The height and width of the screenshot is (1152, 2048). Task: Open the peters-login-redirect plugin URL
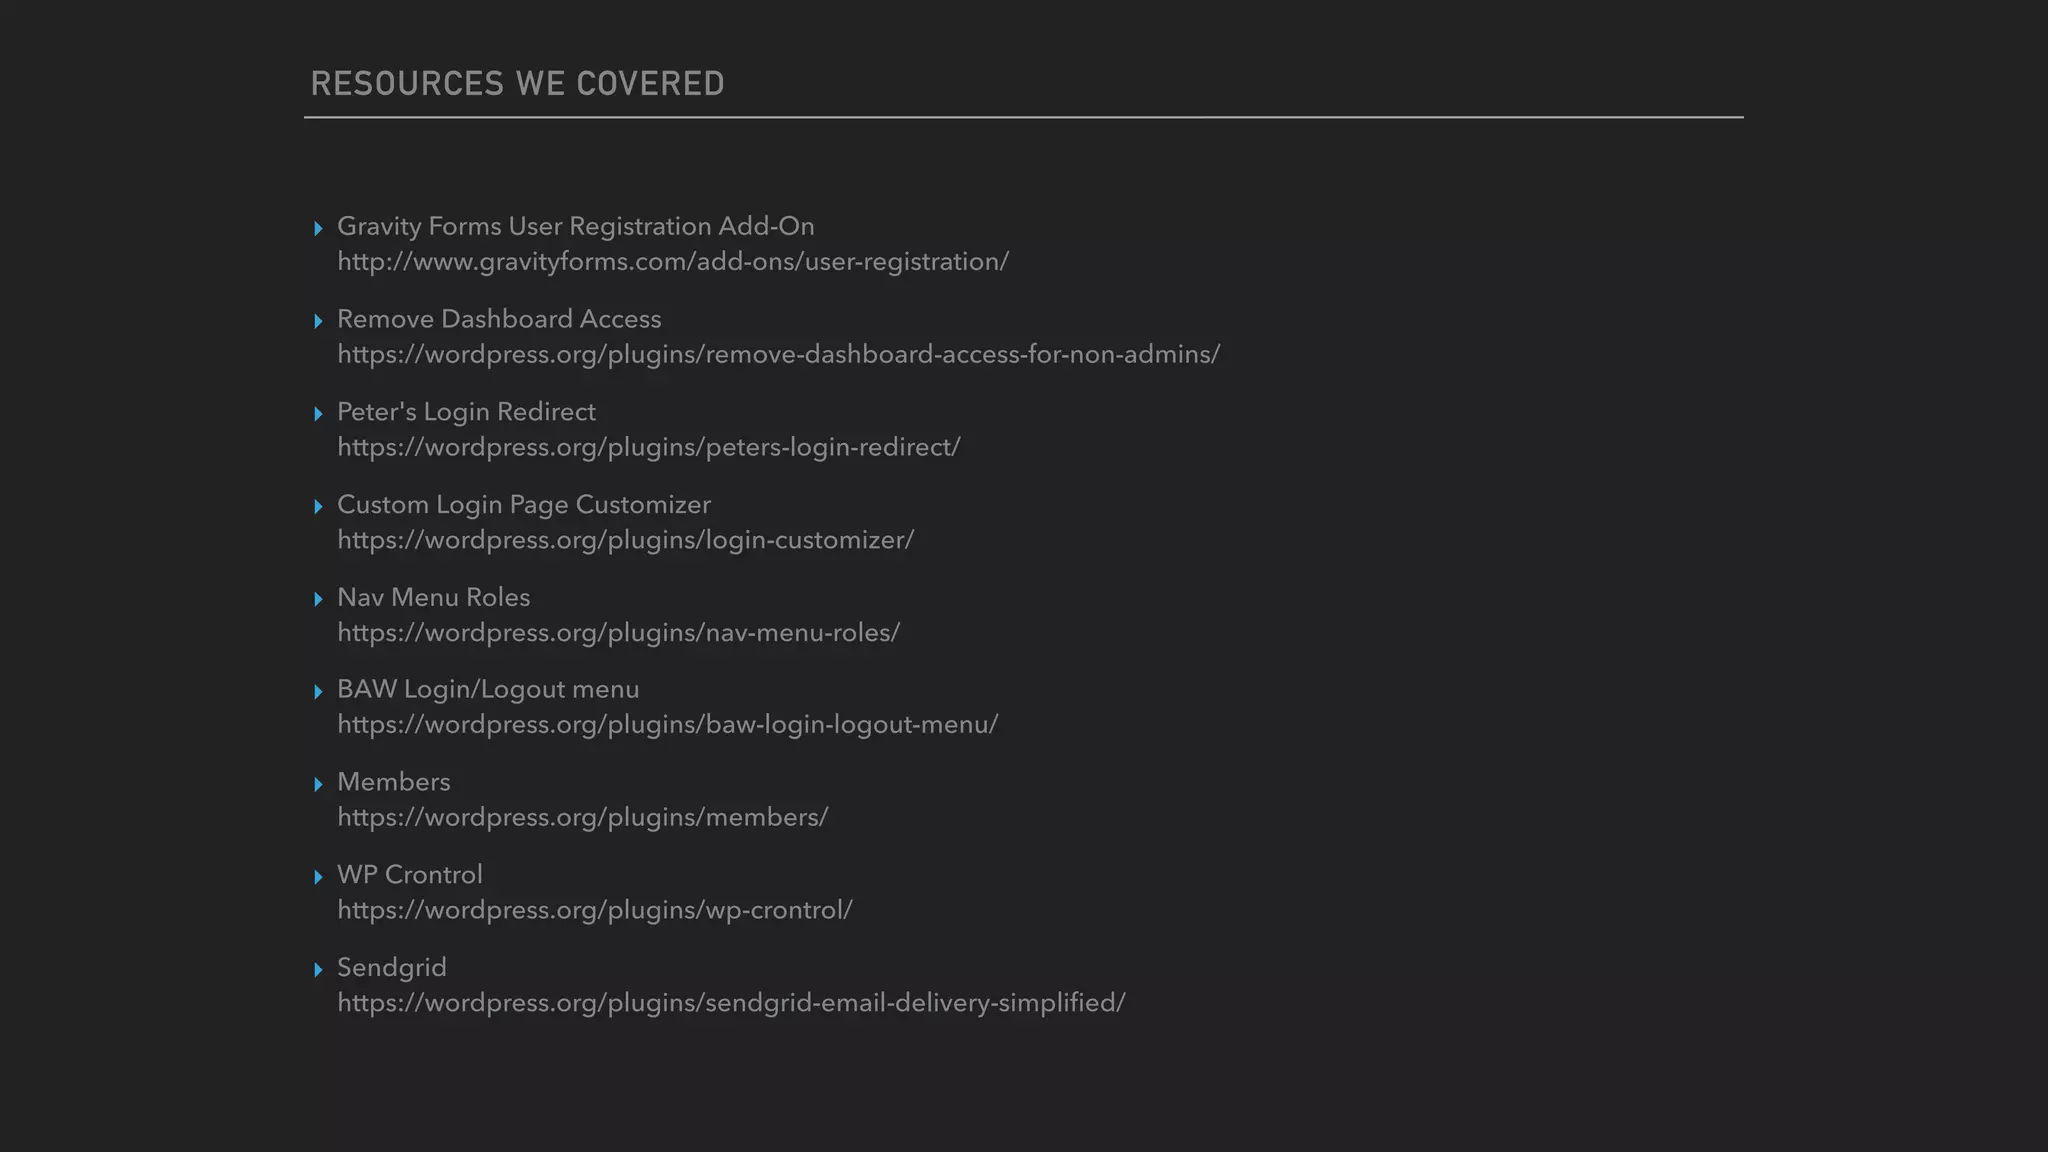(x=649, y=447)
